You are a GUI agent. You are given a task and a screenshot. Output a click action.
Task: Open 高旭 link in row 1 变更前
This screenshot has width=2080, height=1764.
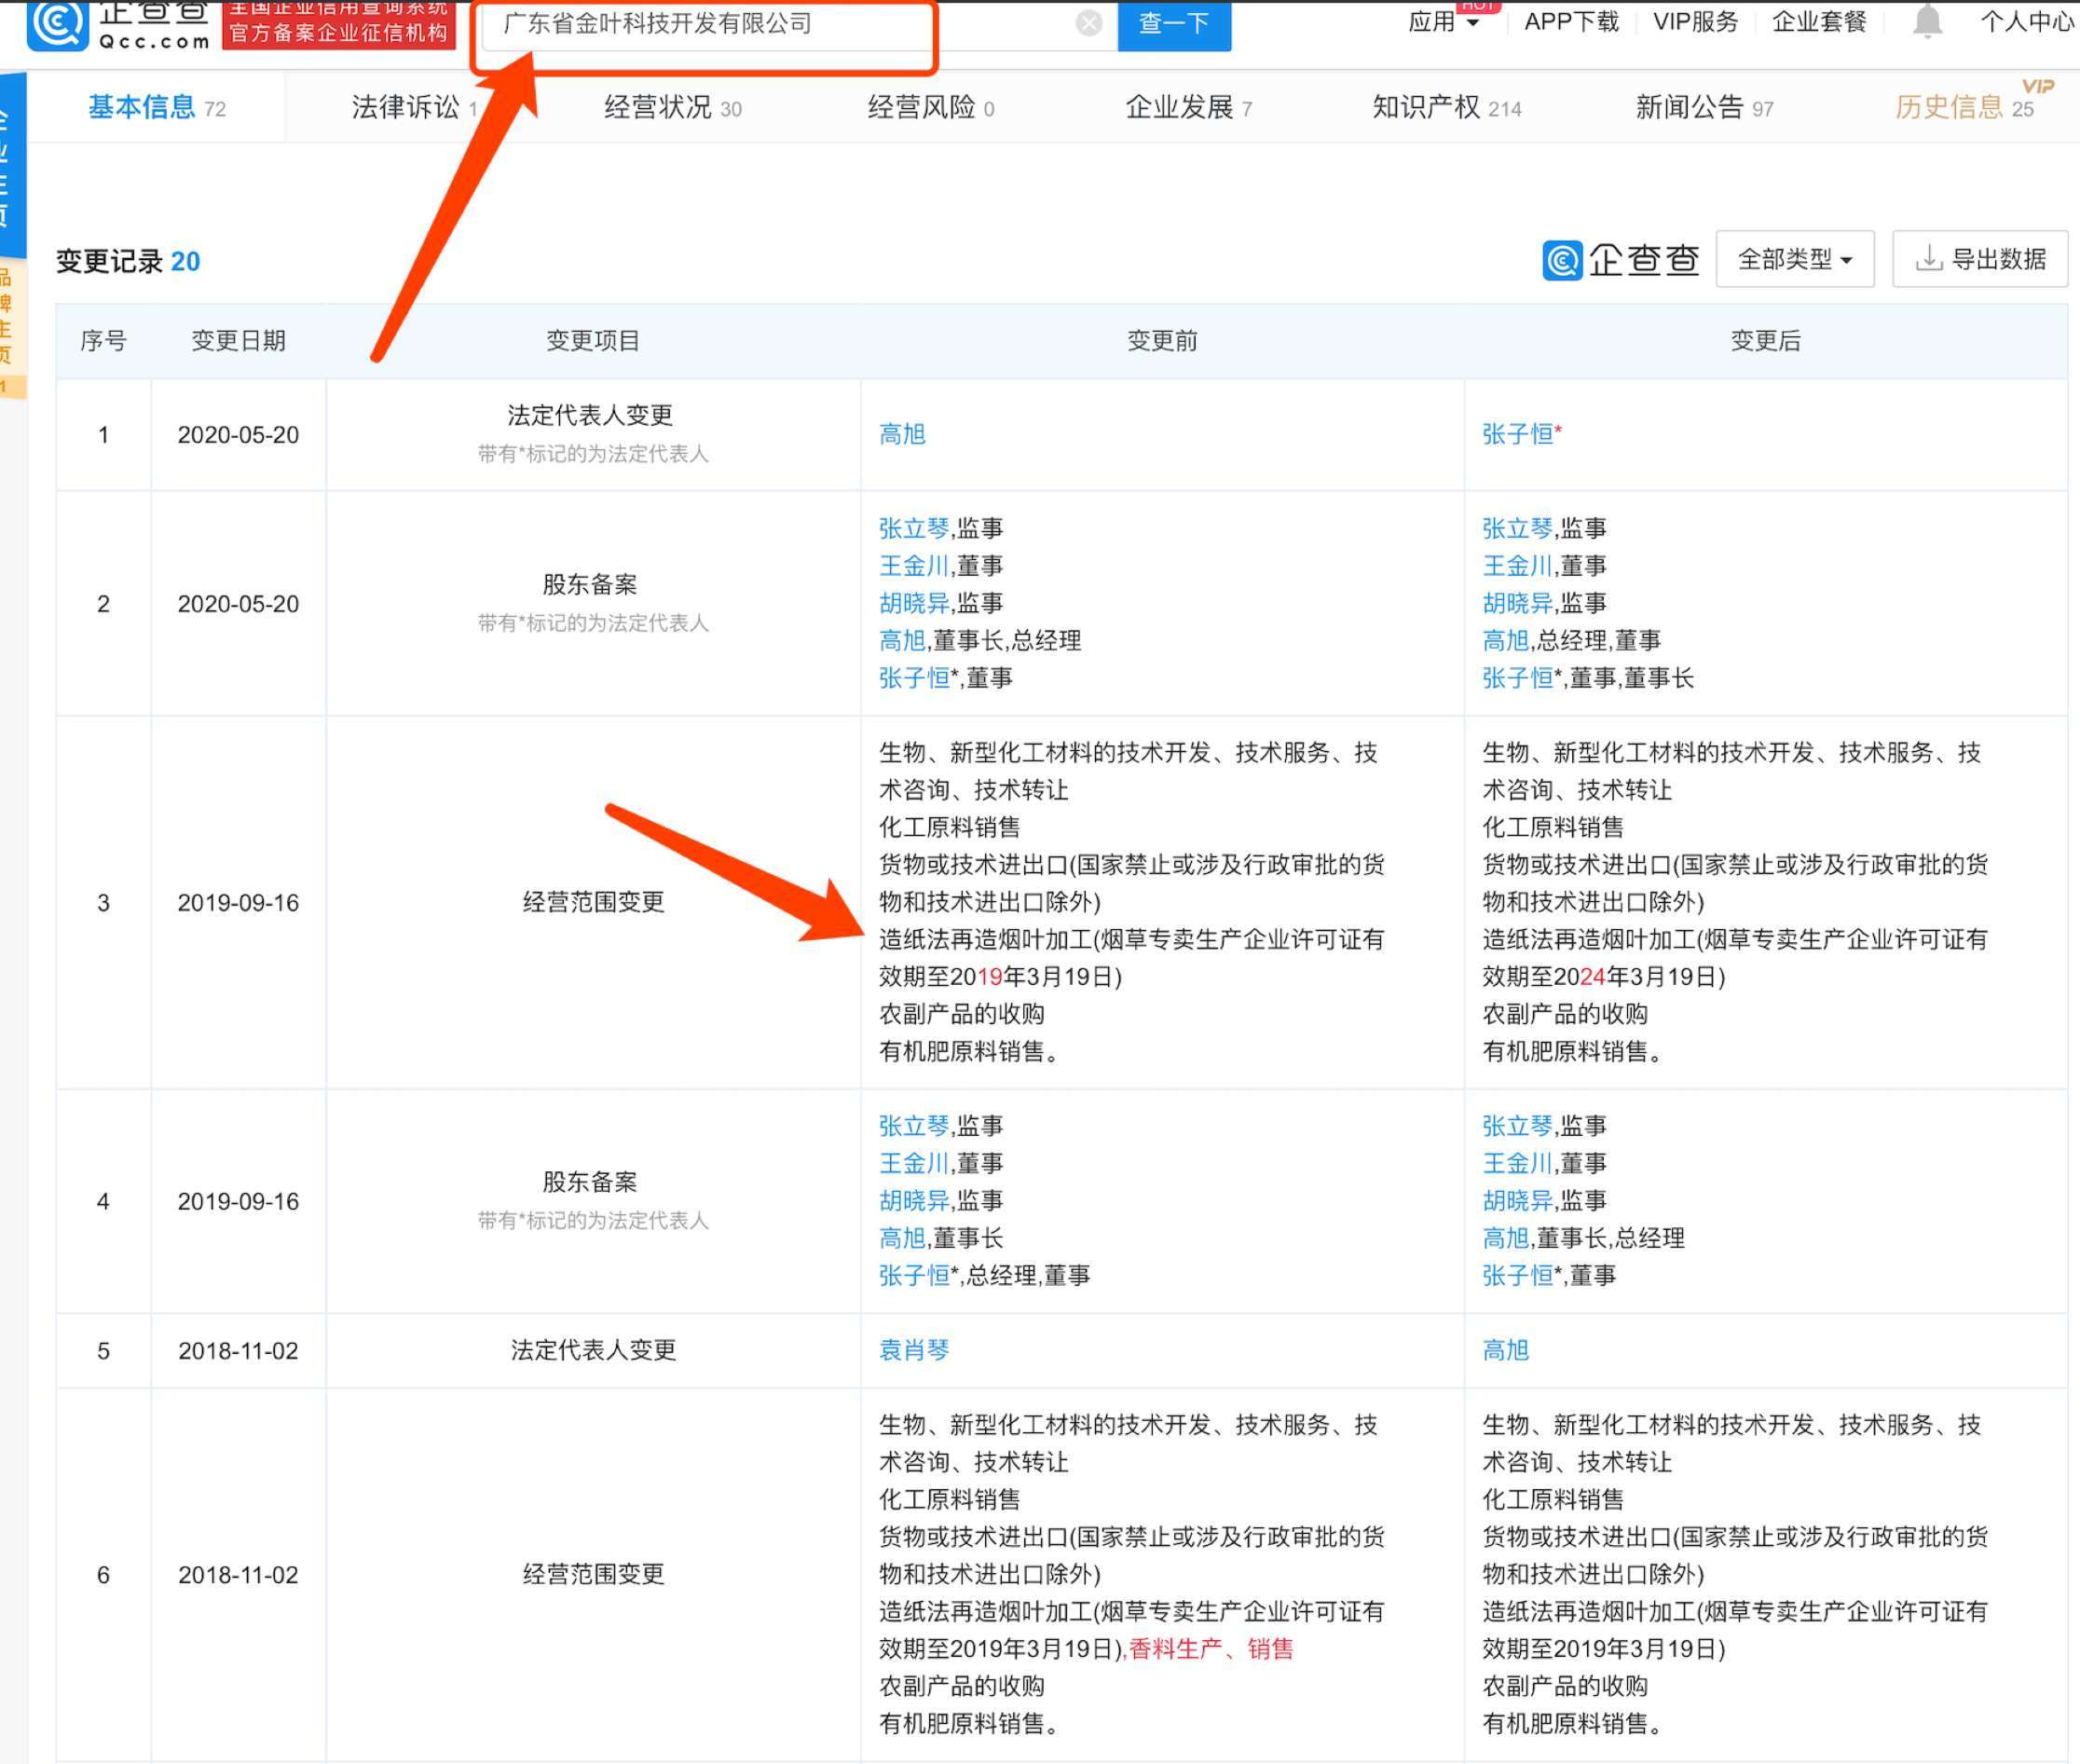coord(902,434)
